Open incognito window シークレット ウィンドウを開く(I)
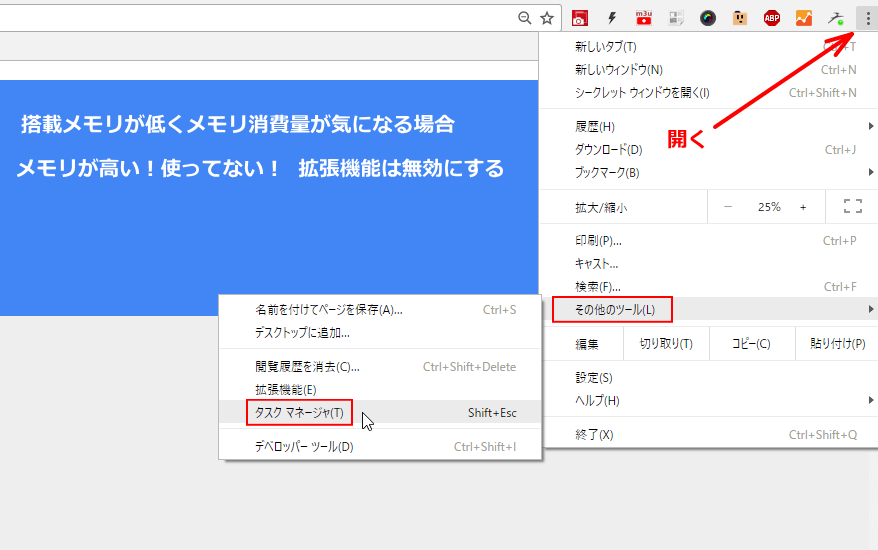Image resolution: width=878 pixels, height=550 pixels. (708, 92)
